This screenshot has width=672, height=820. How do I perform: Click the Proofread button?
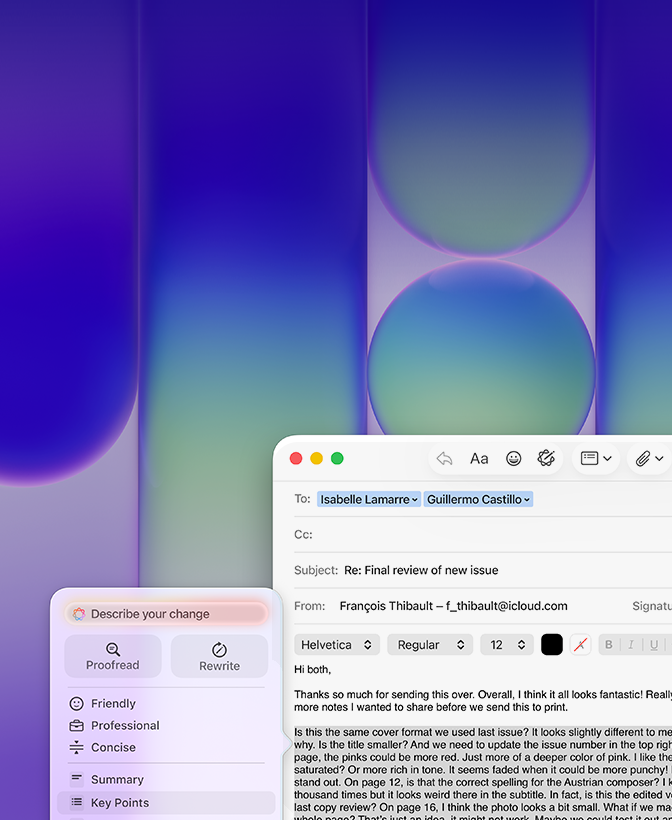[x=113, y=656]
